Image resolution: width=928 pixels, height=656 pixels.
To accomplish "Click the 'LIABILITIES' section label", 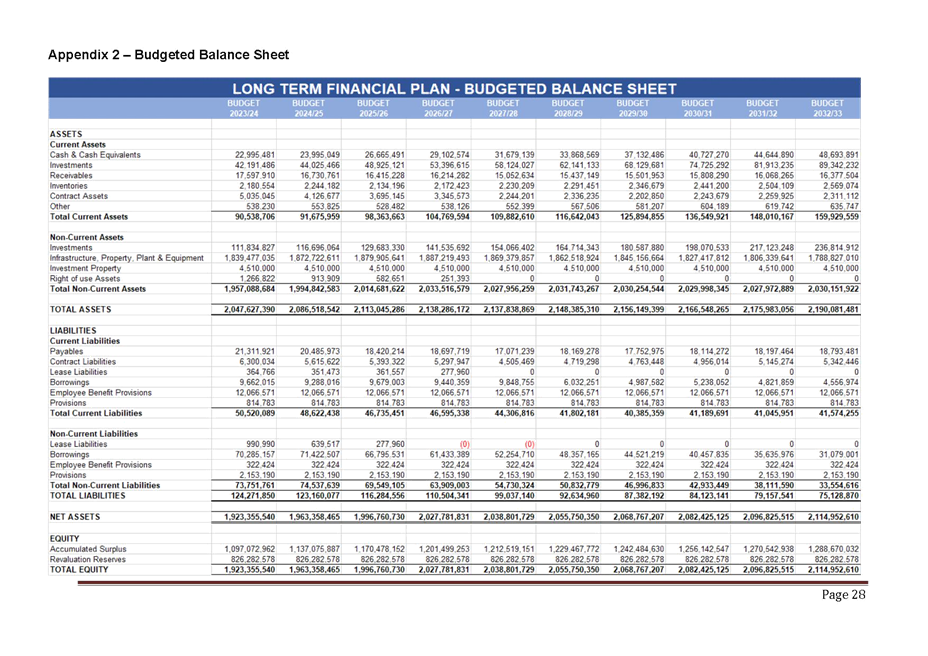I will click(x=73, y=331).
